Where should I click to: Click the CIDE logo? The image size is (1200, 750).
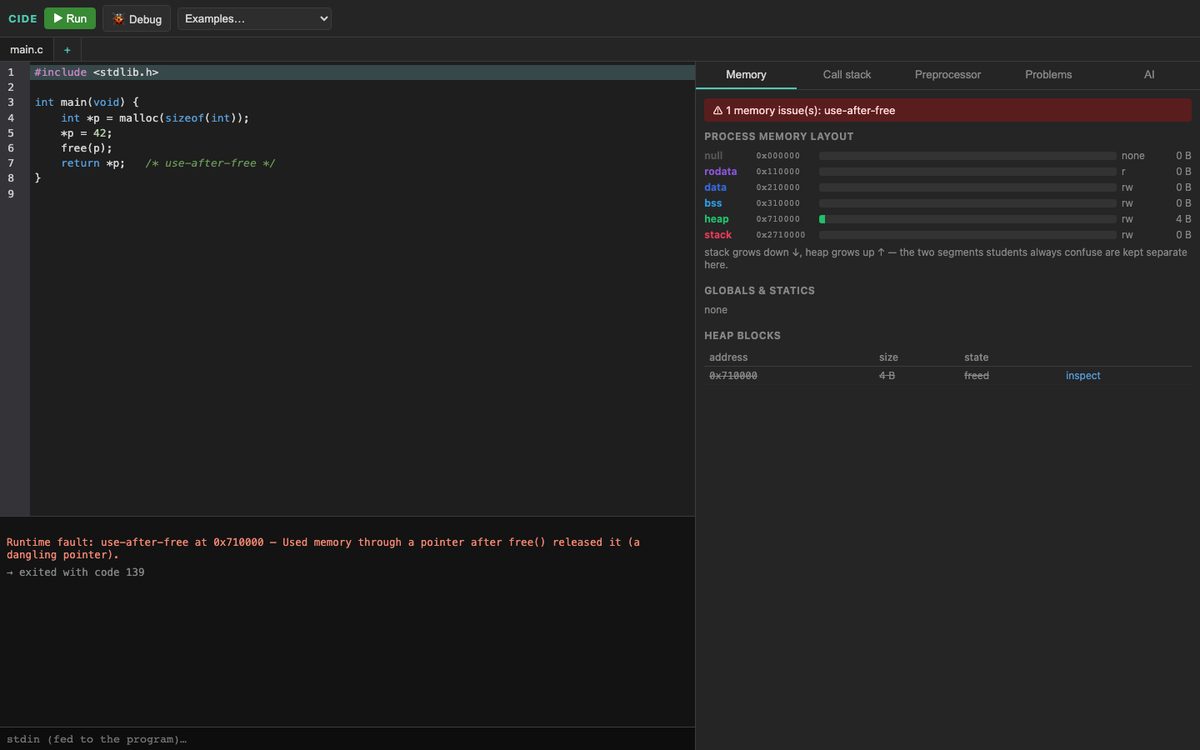23,18
